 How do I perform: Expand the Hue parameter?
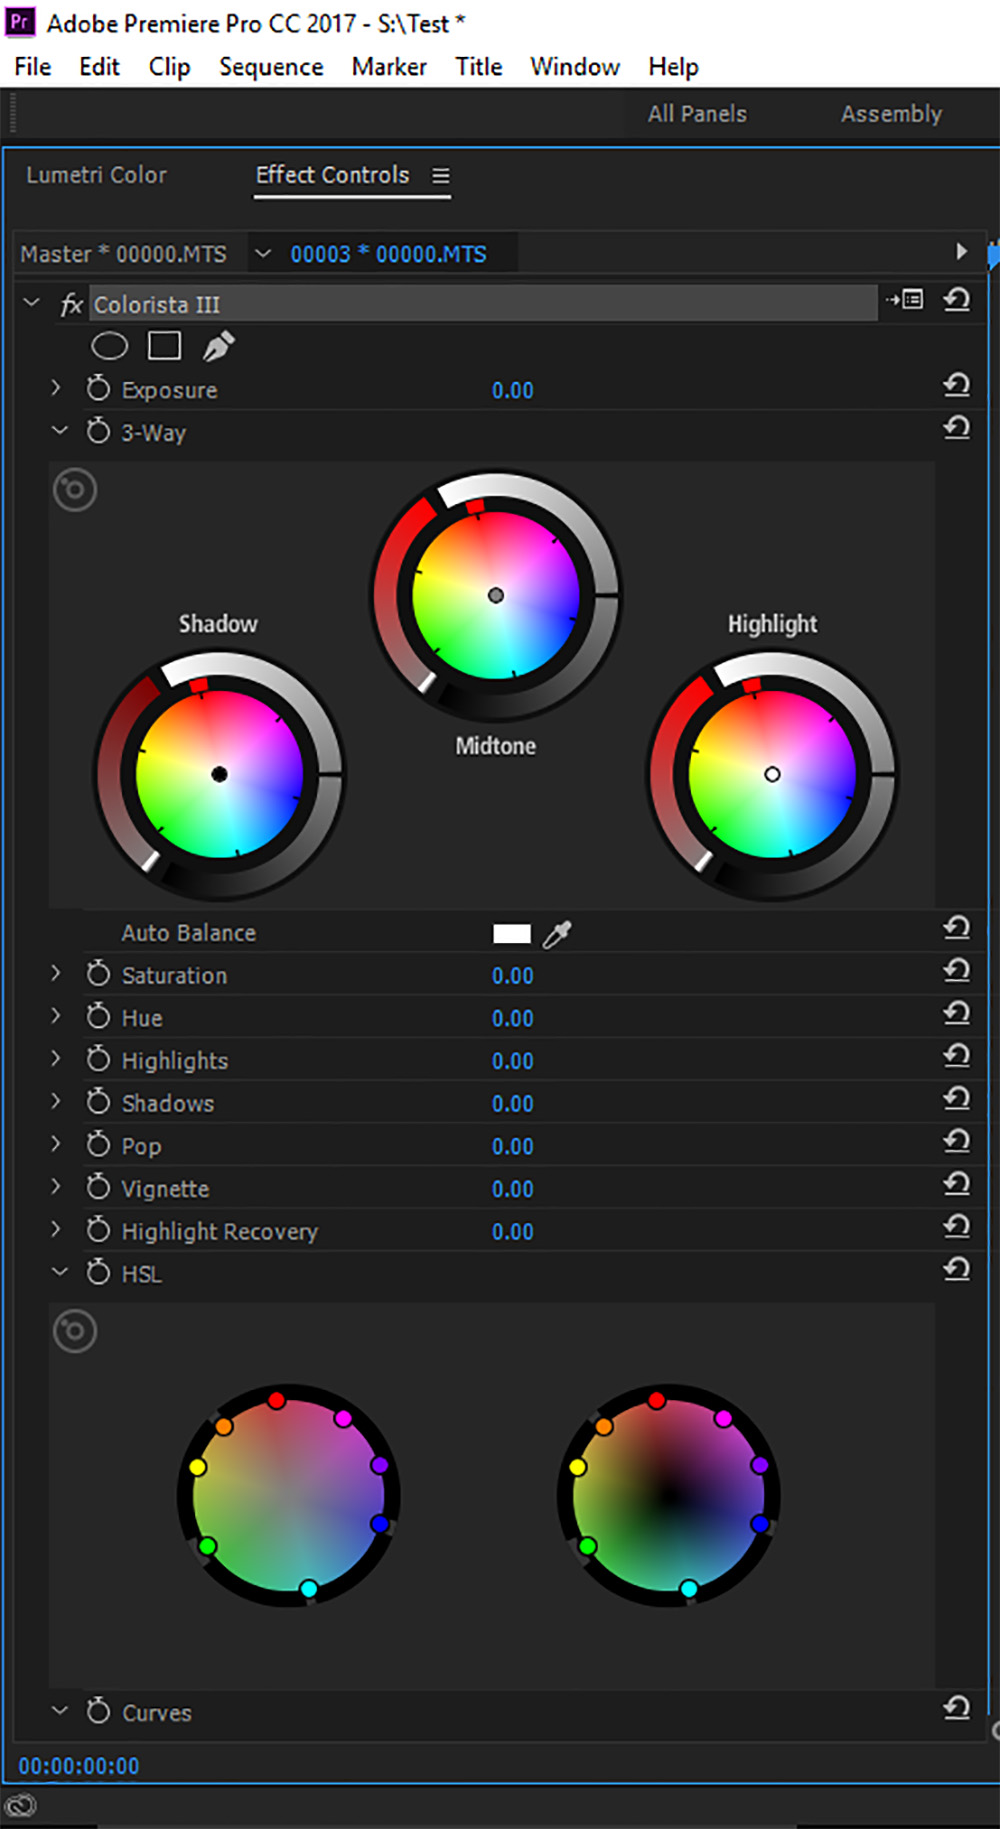tap(56, 1016)
